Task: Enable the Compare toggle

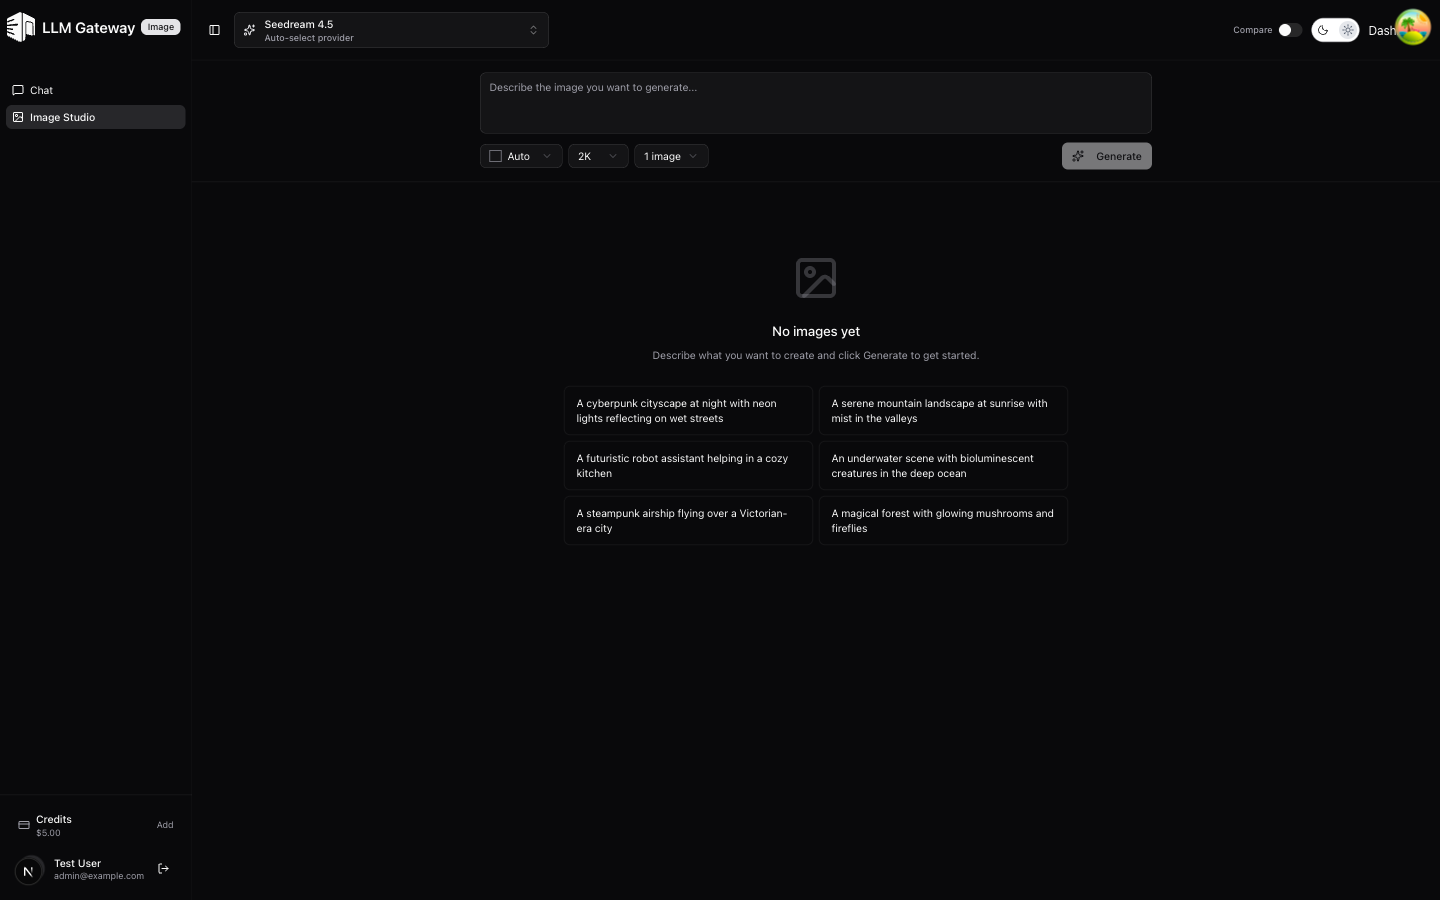Action: (1289, 30)
